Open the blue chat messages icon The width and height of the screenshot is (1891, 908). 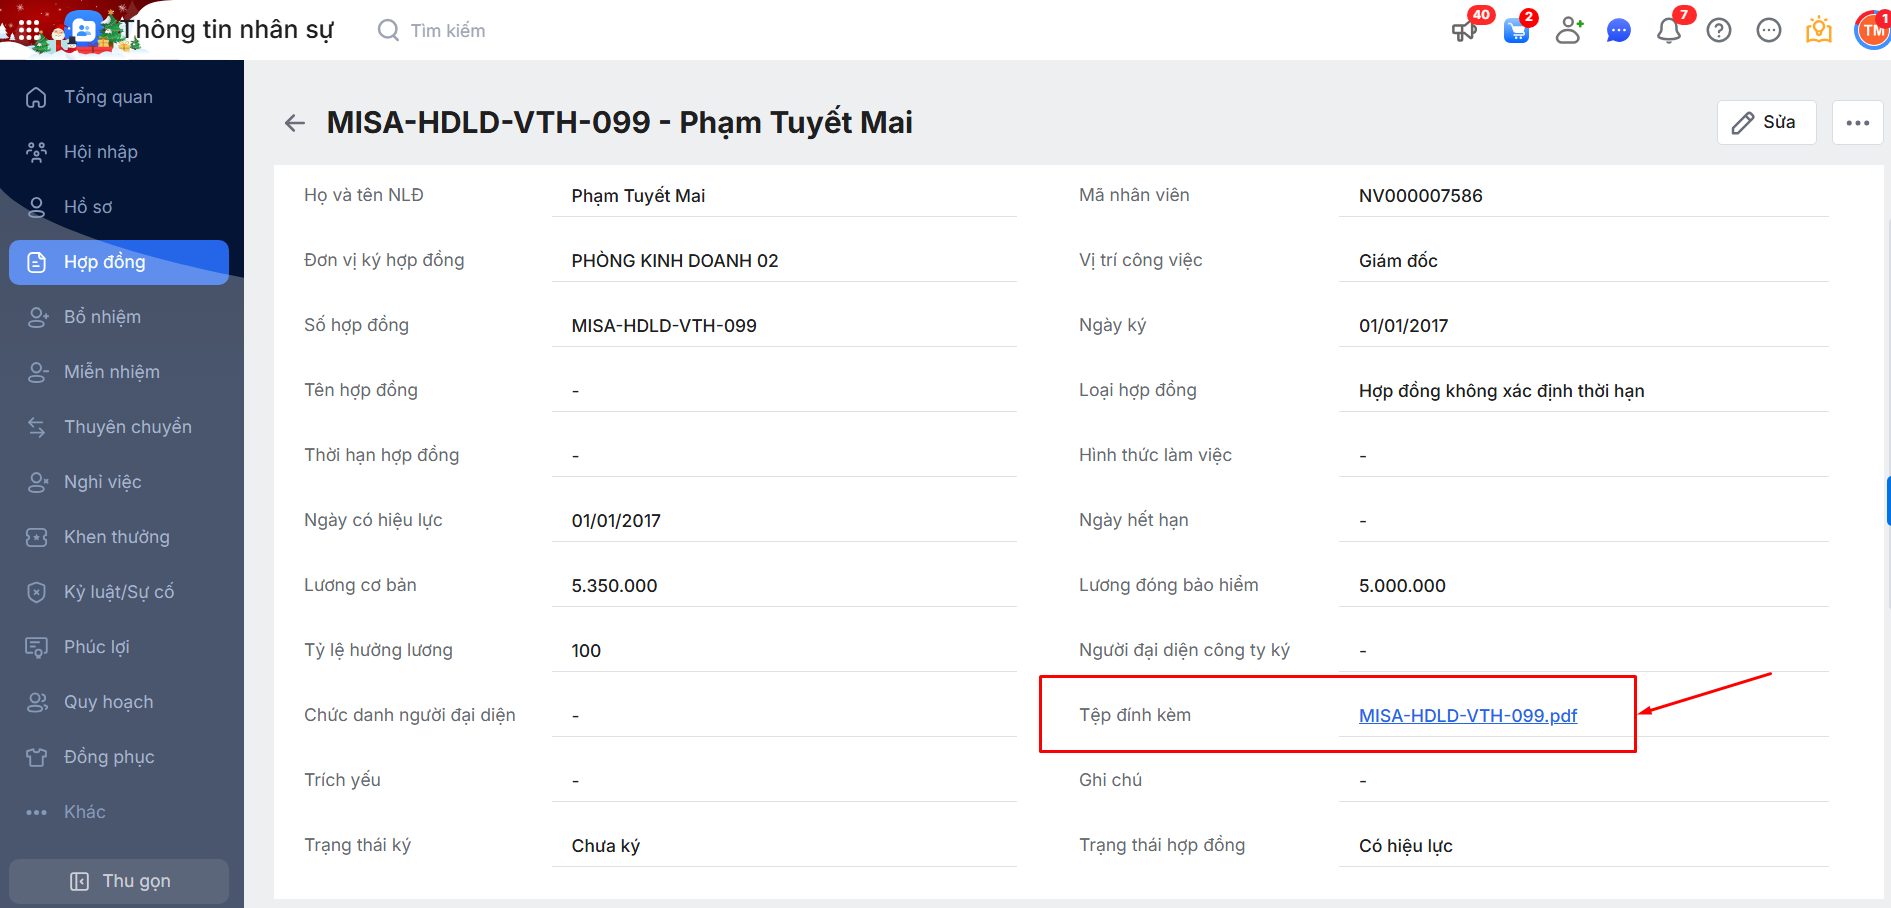click(1618, 31)
